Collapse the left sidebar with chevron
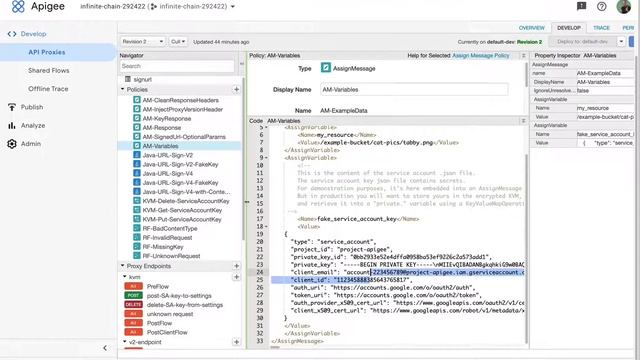640x360 pixels. [105, 348]
